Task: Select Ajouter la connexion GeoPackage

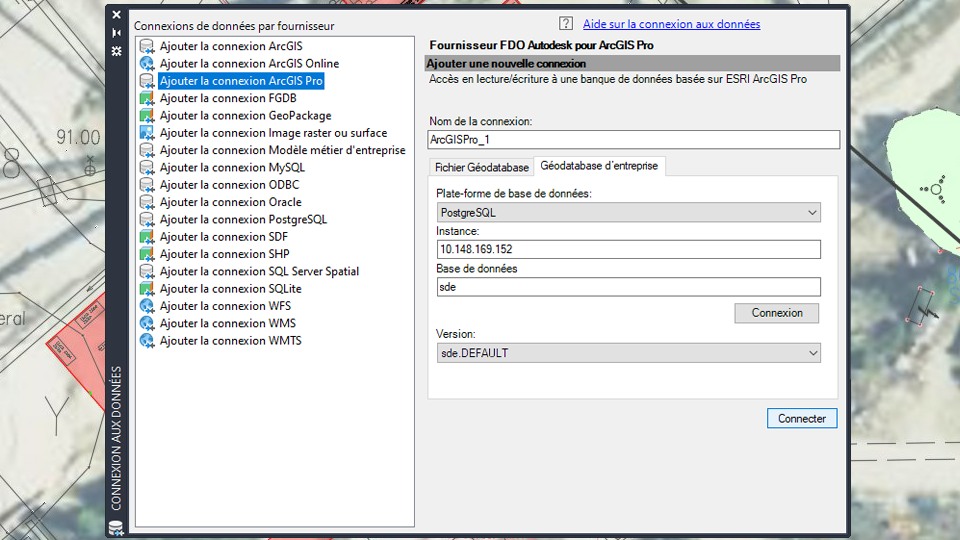Action: pyautogui.click(x=246, y=115)
